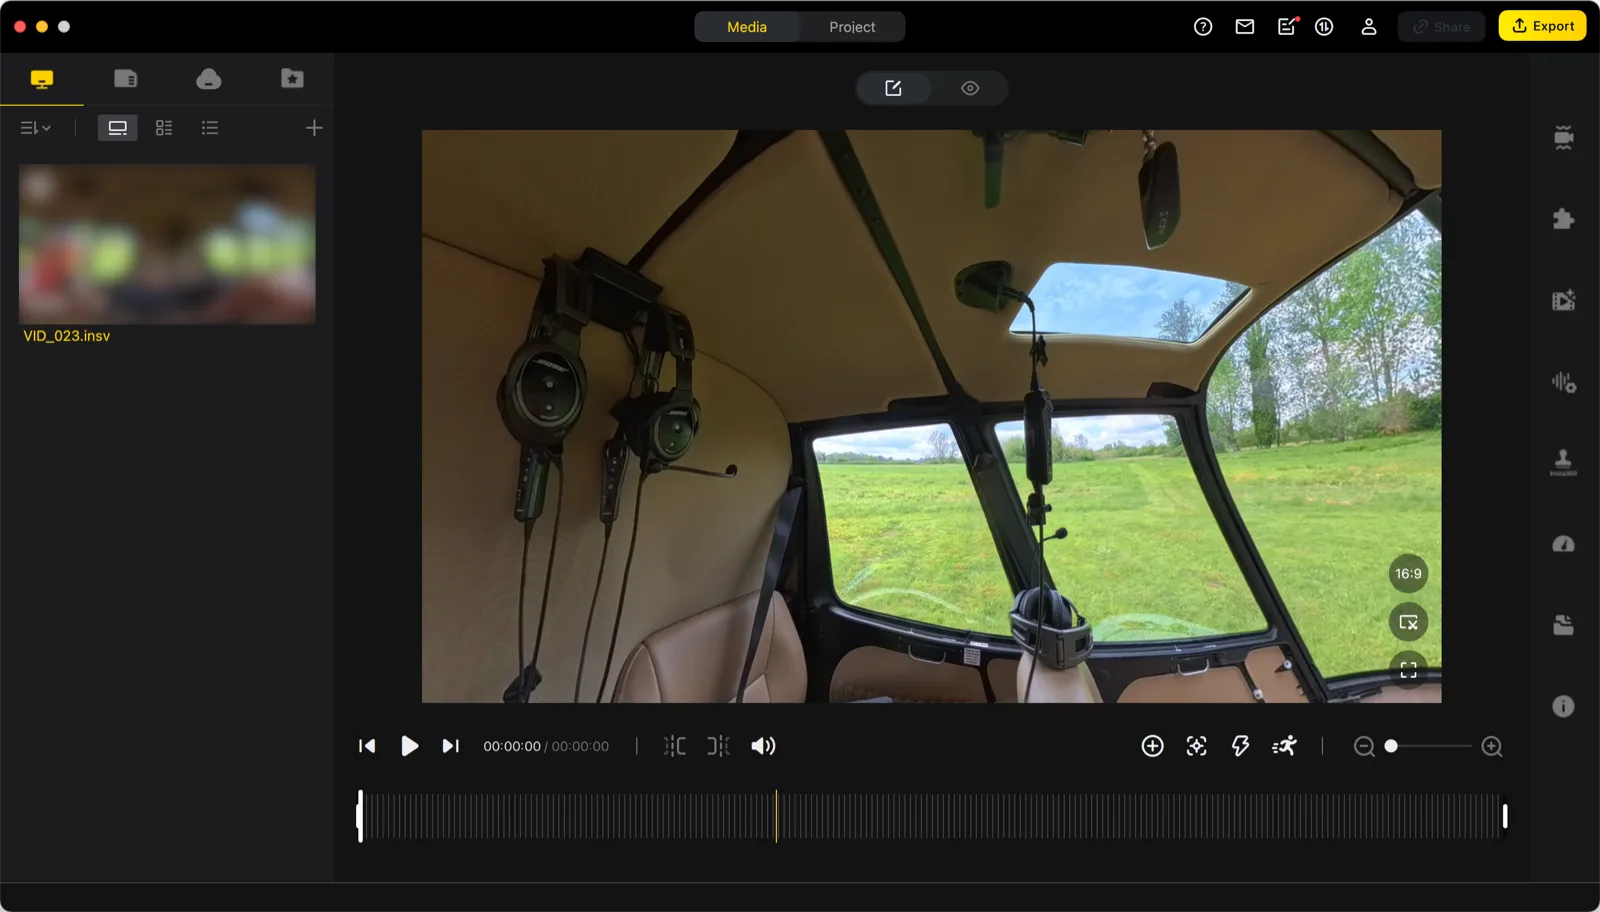Open the file info panel
Viewport: 1600px width, 912px height.
[x=1563, y=706]
